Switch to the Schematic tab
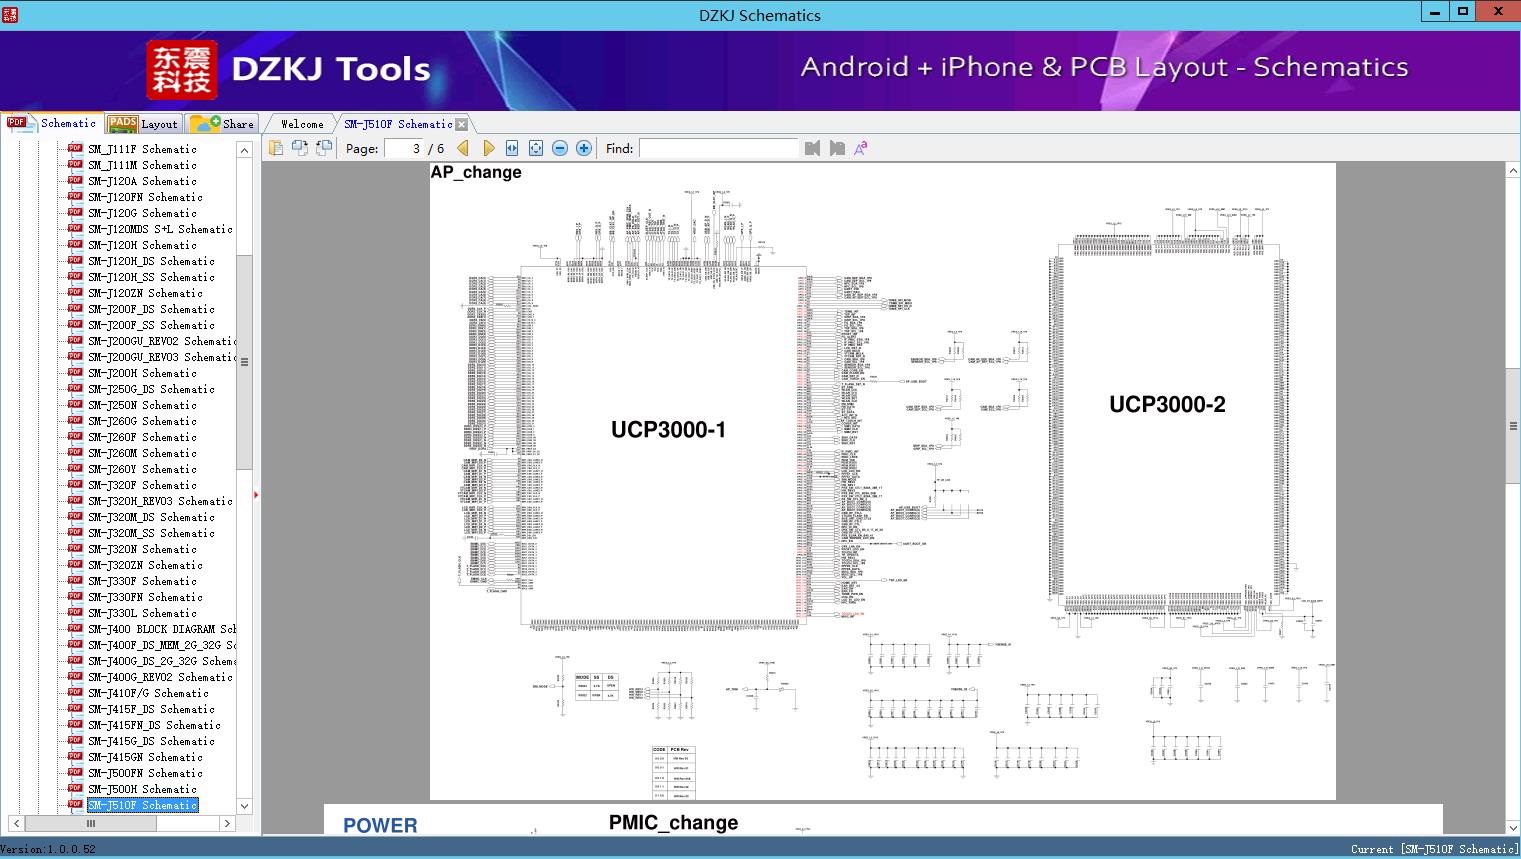1521x859 pixels. 52,123
